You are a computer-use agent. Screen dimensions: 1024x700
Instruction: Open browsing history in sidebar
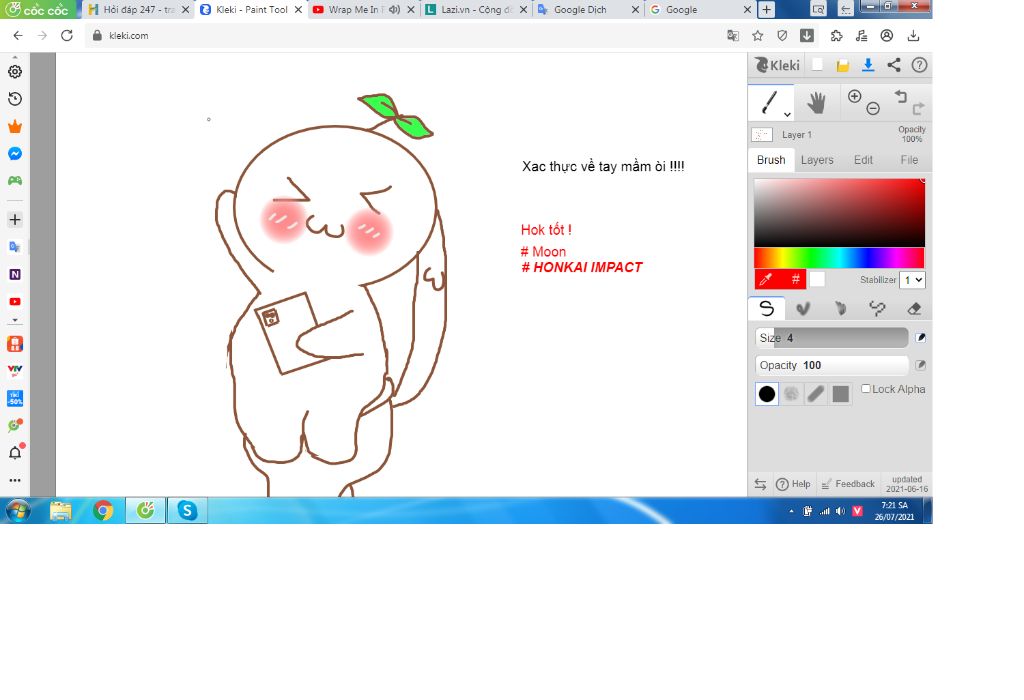coord(15,99)
